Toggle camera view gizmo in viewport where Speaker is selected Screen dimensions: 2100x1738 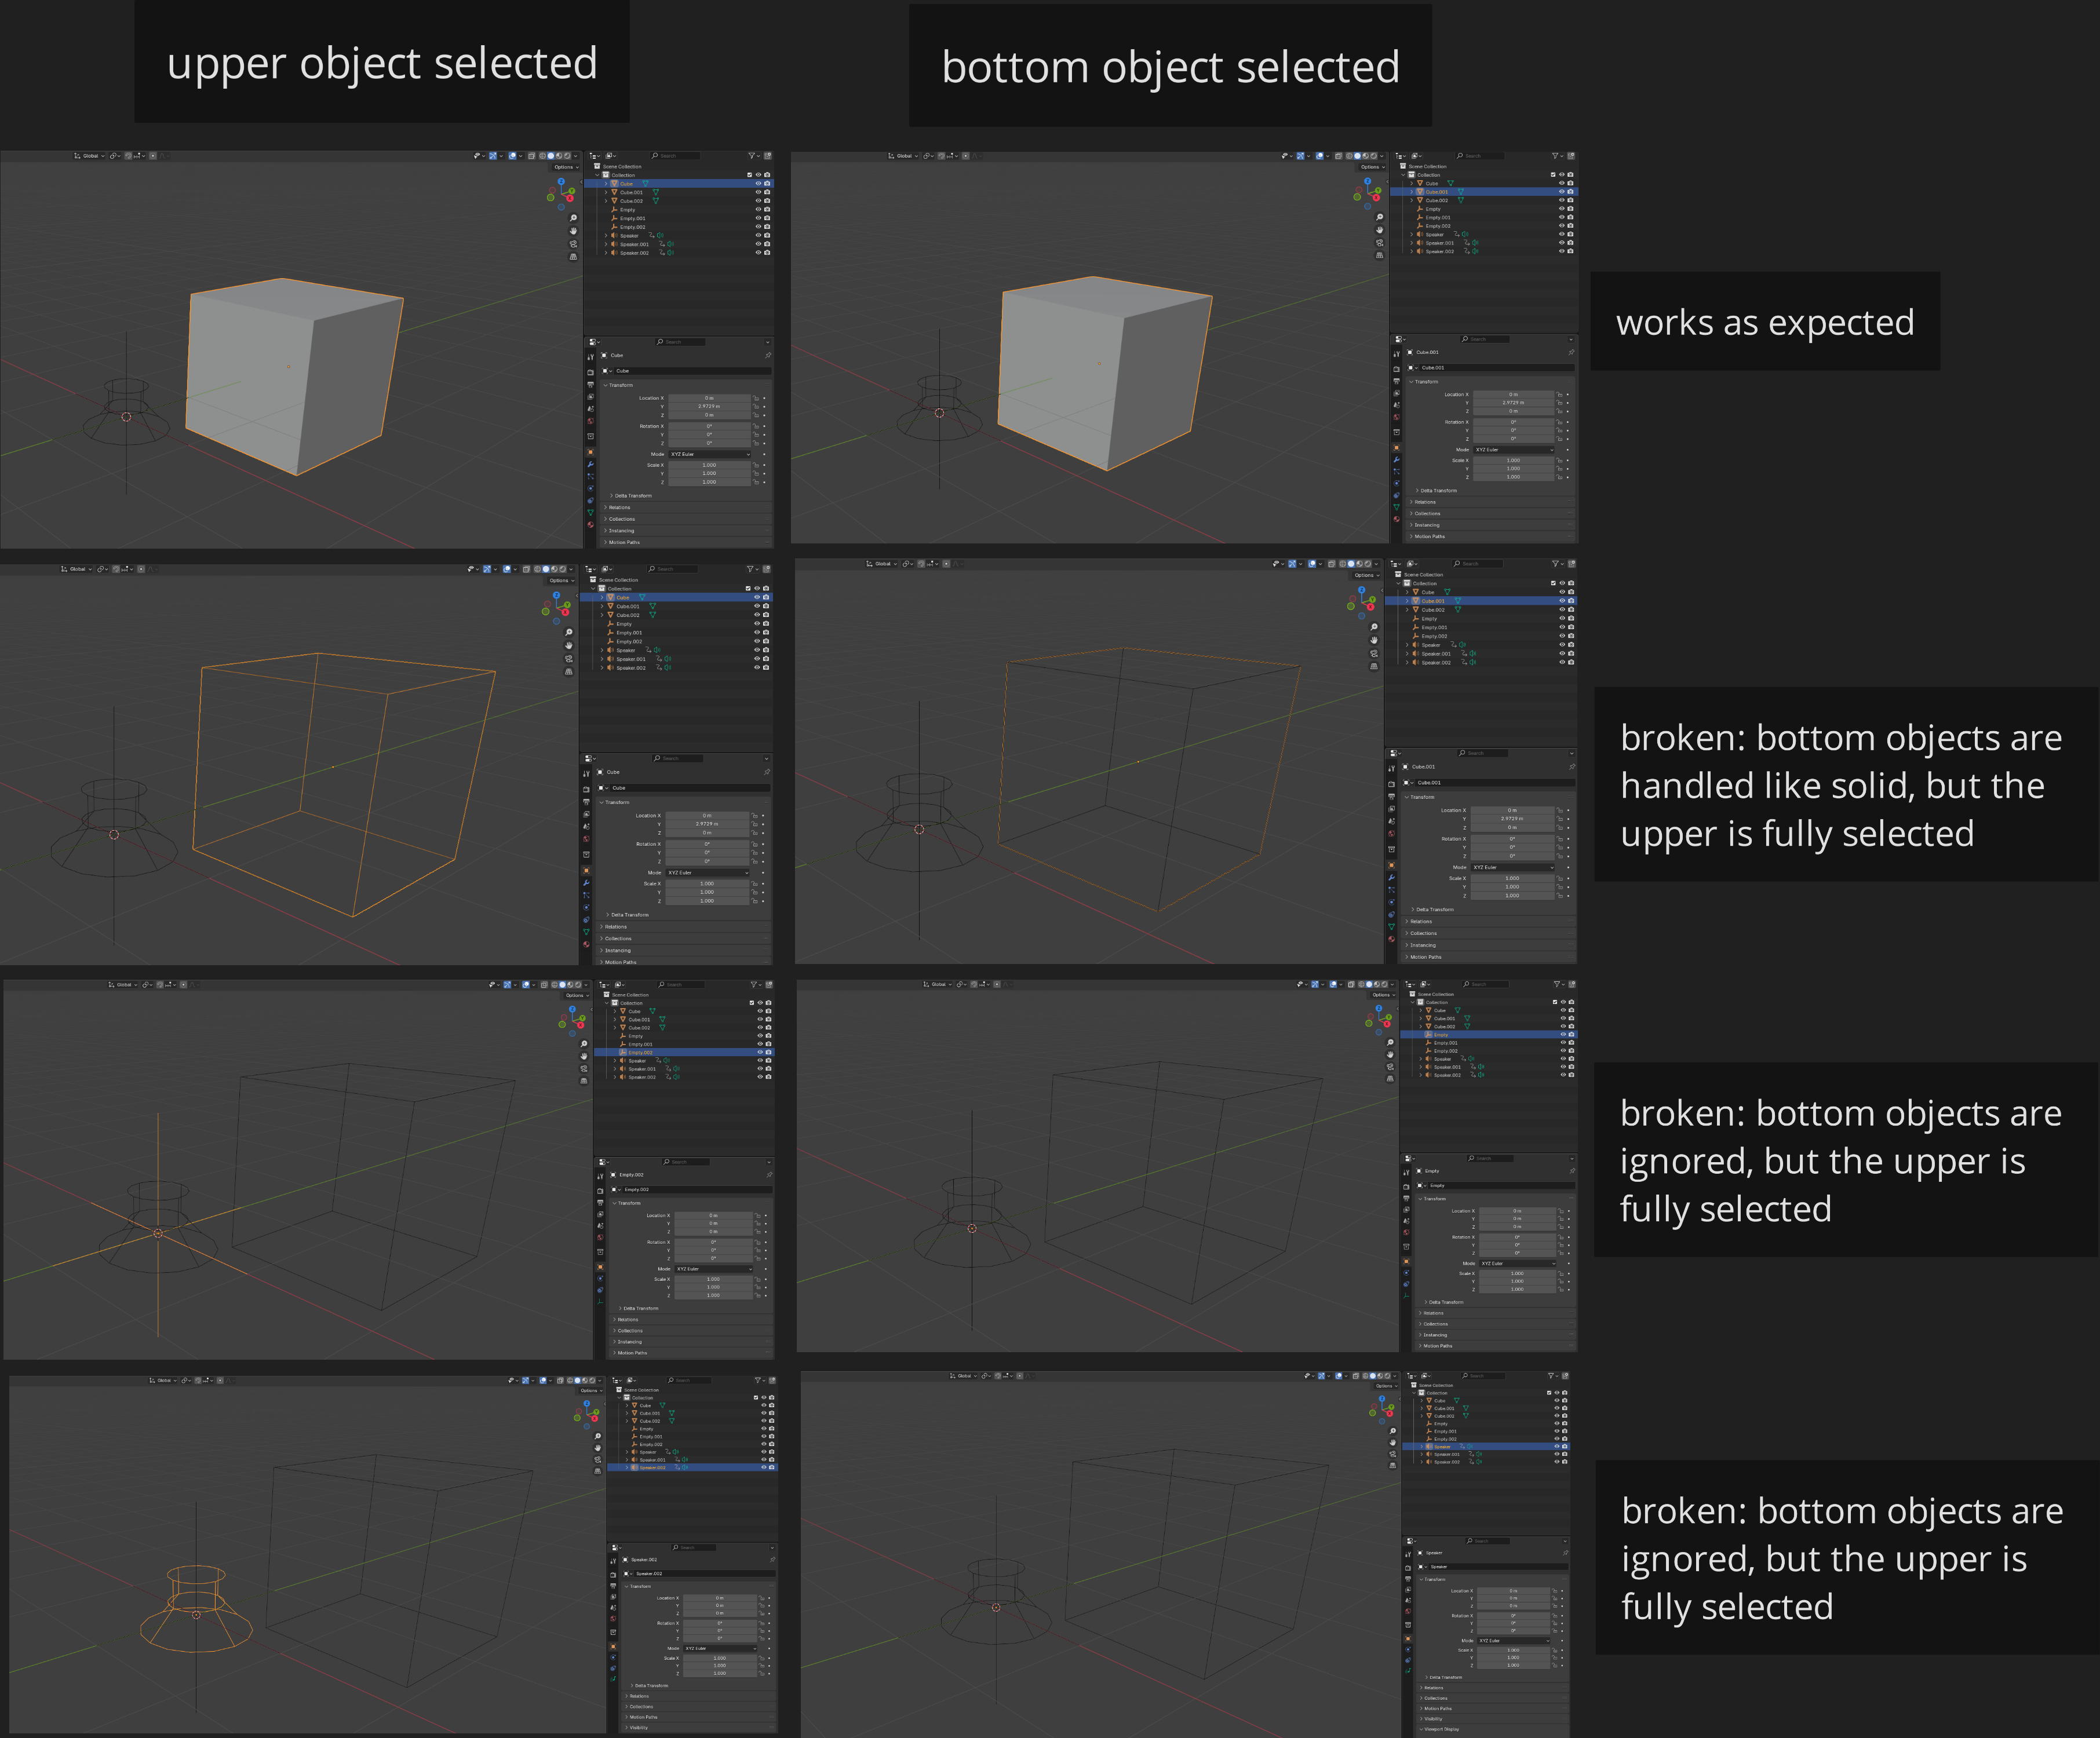(1393, 1455)
